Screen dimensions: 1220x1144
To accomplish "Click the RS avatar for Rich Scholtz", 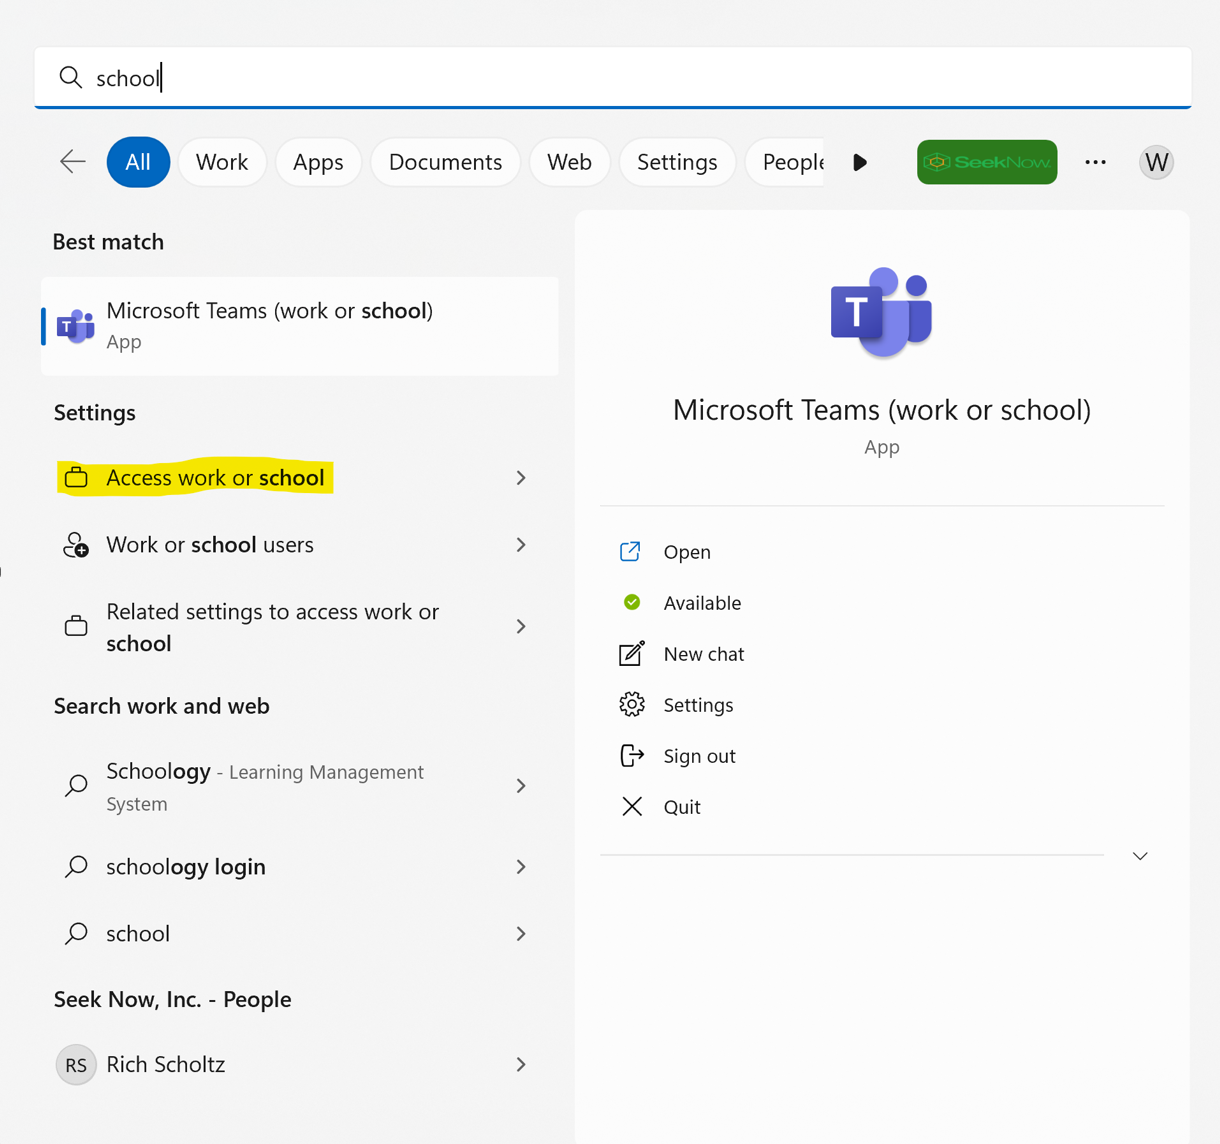I will 76,1065.
